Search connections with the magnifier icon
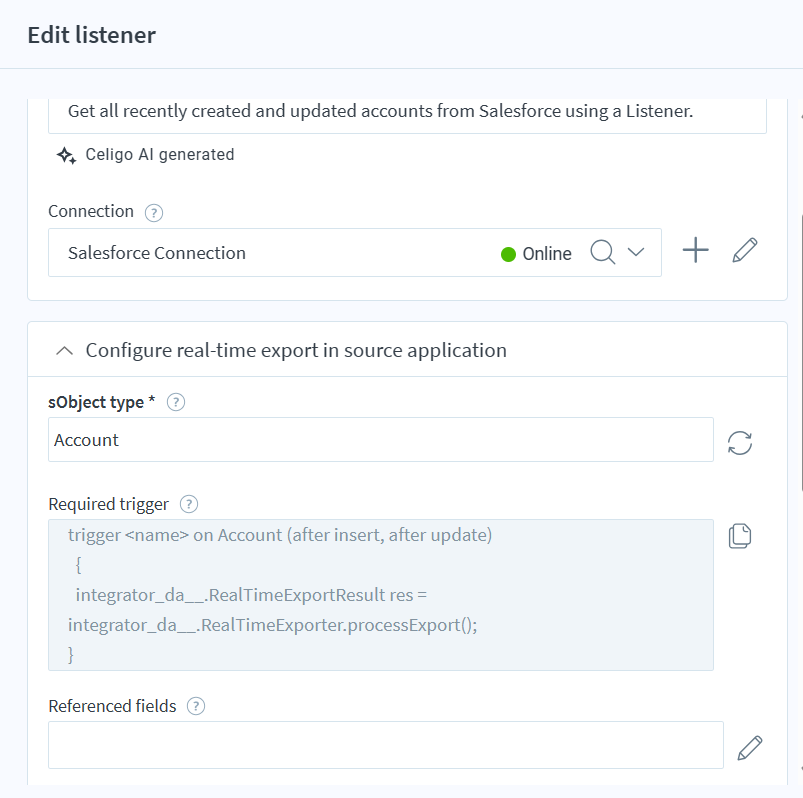This screenshot has width=803, height=798. [x=602, y=253]
